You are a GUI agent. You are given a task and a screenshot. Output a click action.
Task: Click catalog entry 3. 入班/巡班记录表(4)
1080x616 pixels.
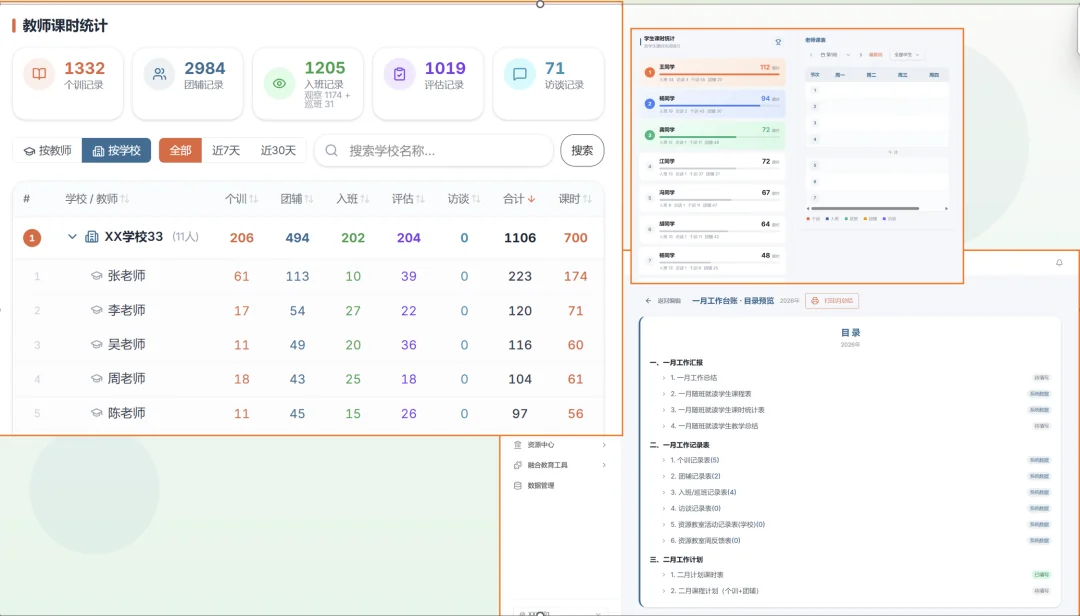click(x=703, y=493)
